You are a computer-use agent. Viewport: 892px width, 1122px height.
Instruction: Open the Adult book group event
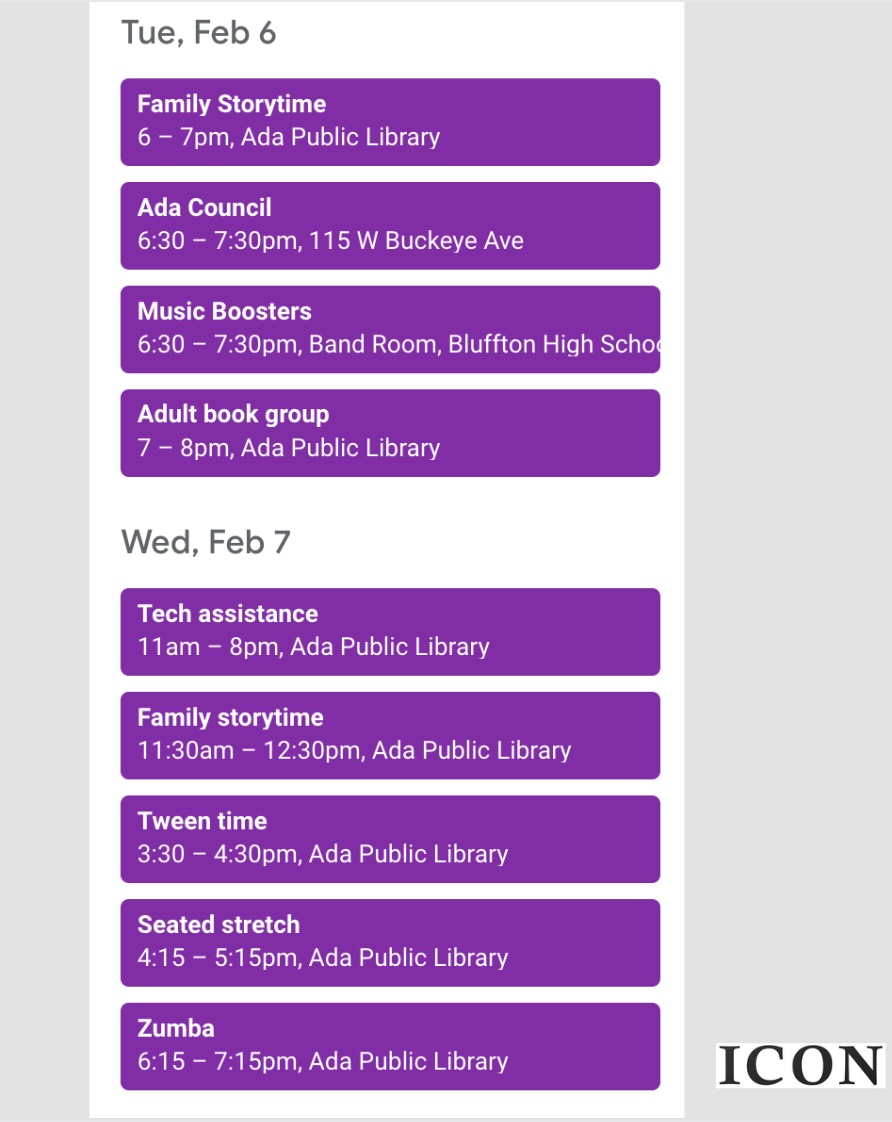pos(390,433)
